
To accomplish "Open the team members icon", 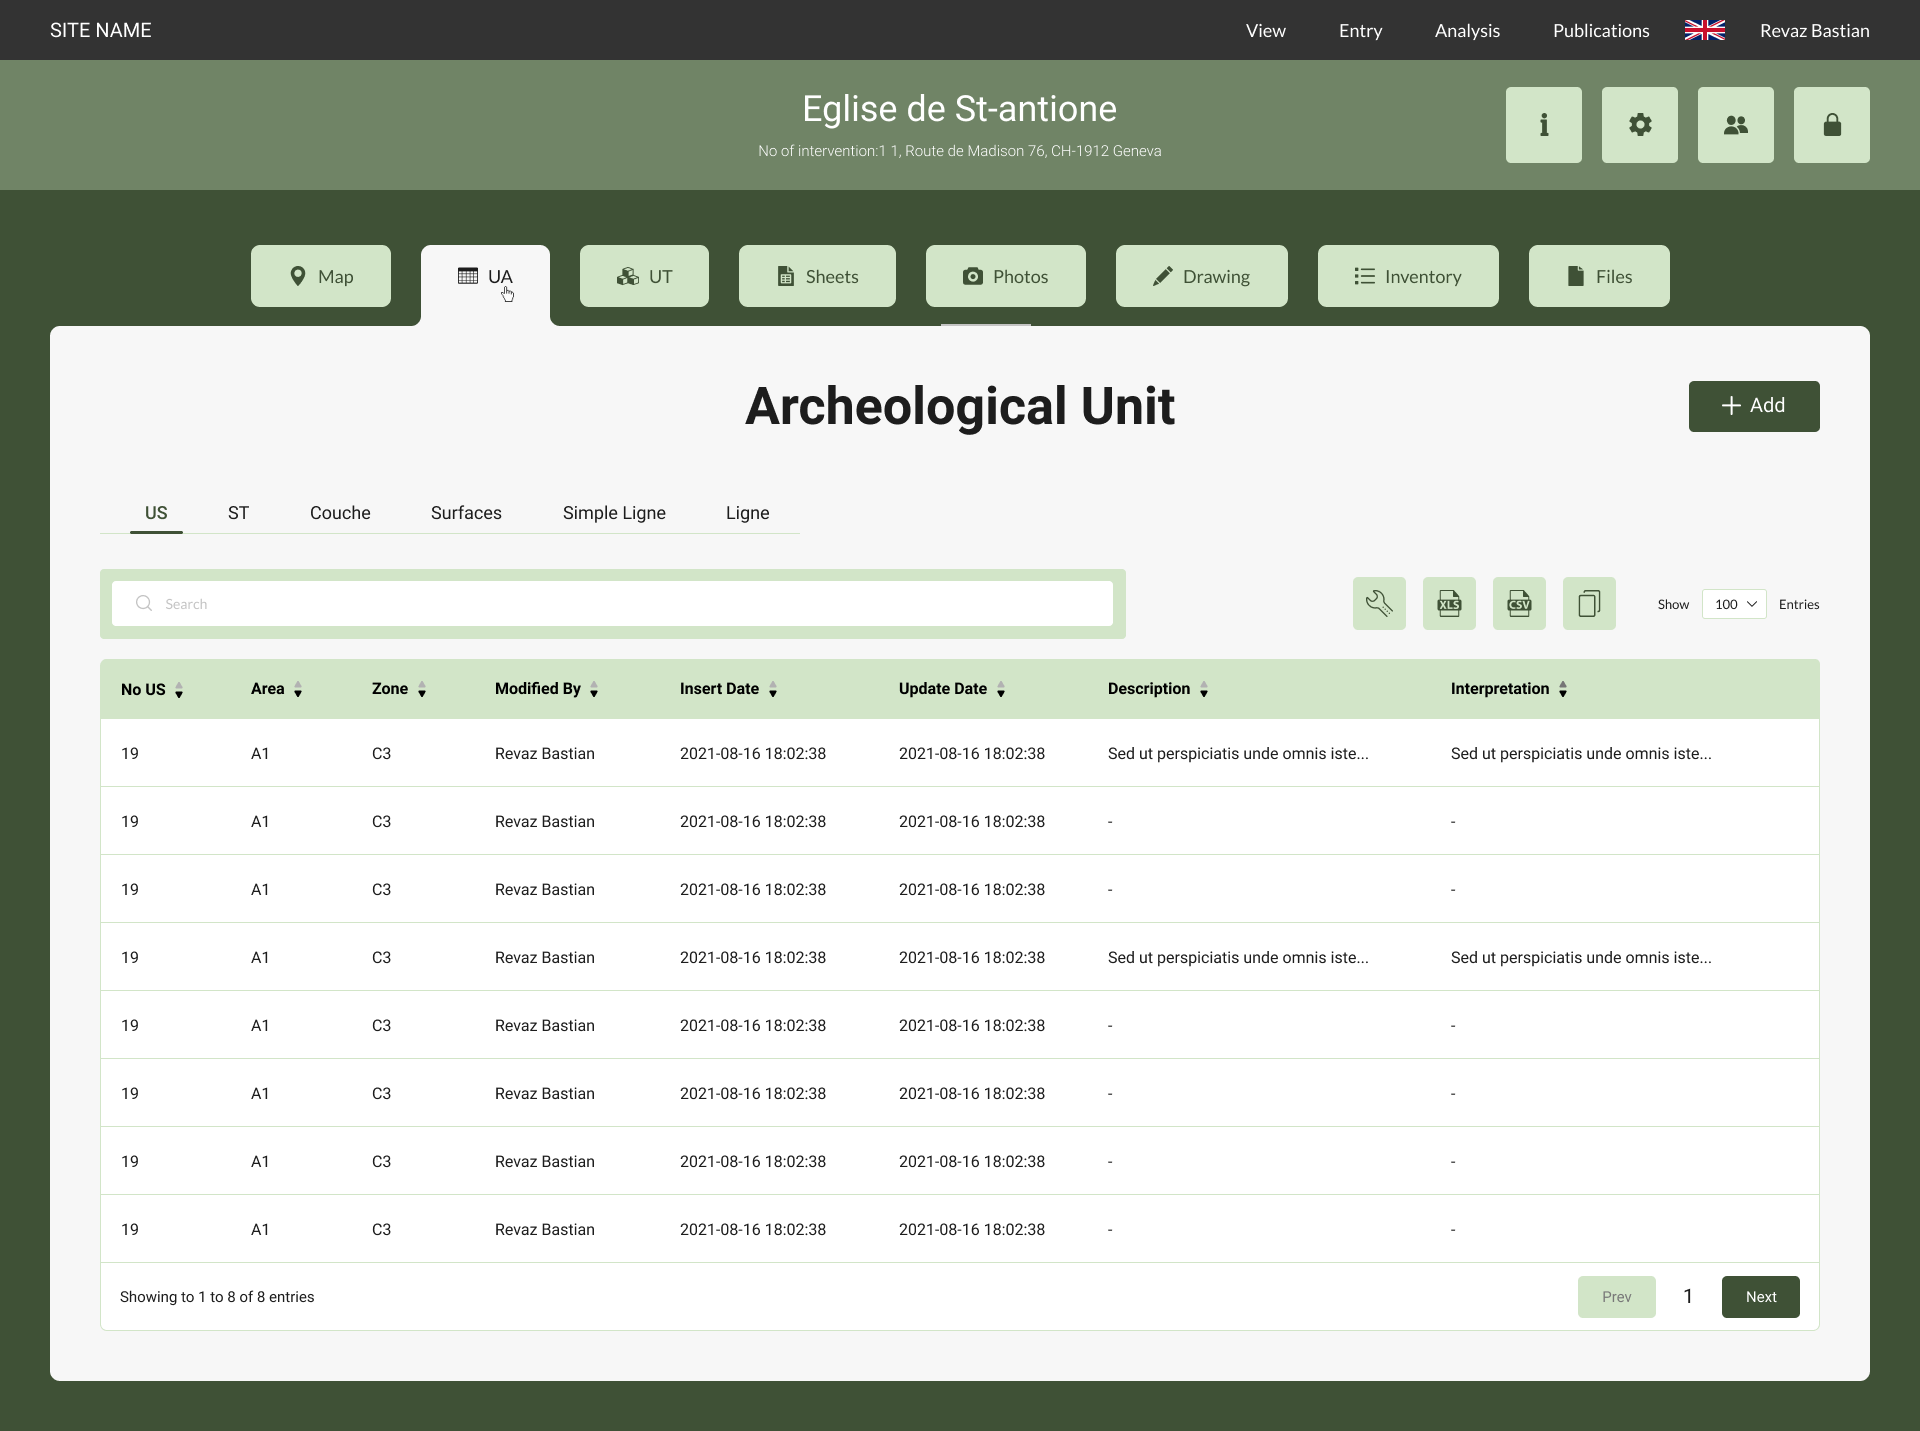I will click(1735, 125).
